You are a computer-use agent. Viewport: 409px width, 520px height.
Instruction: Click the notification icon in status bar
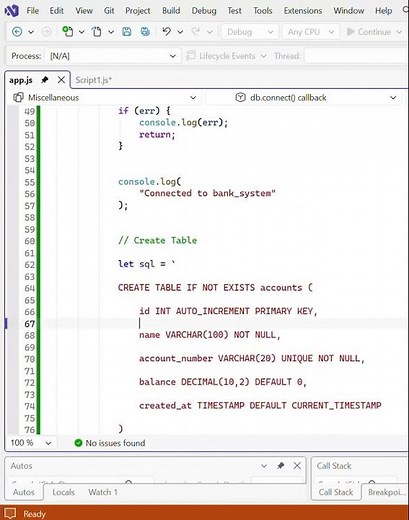(10, 513)
